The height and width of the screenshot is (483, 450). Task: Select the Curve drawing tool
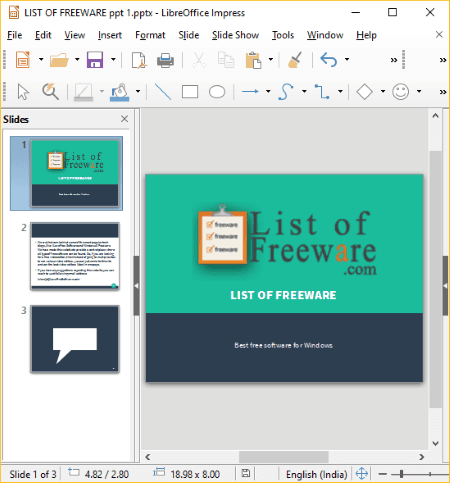(x=286, y=91)
